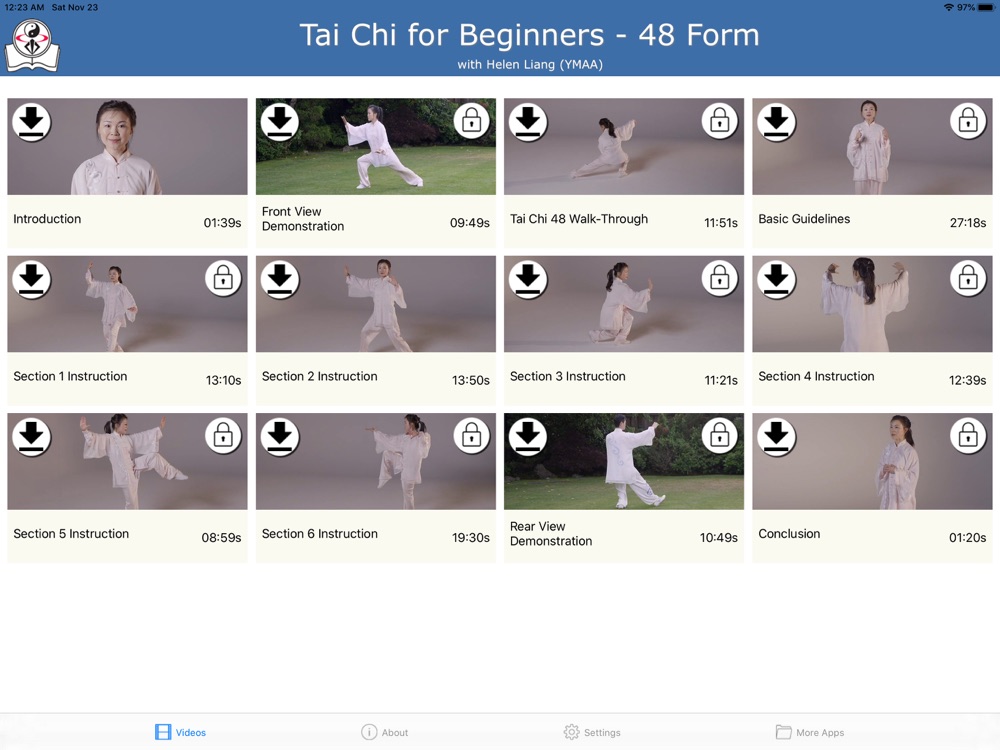Screen dimensions: 1000x750
Task: Select the Videos tab
Action: (x=180, y=732)
